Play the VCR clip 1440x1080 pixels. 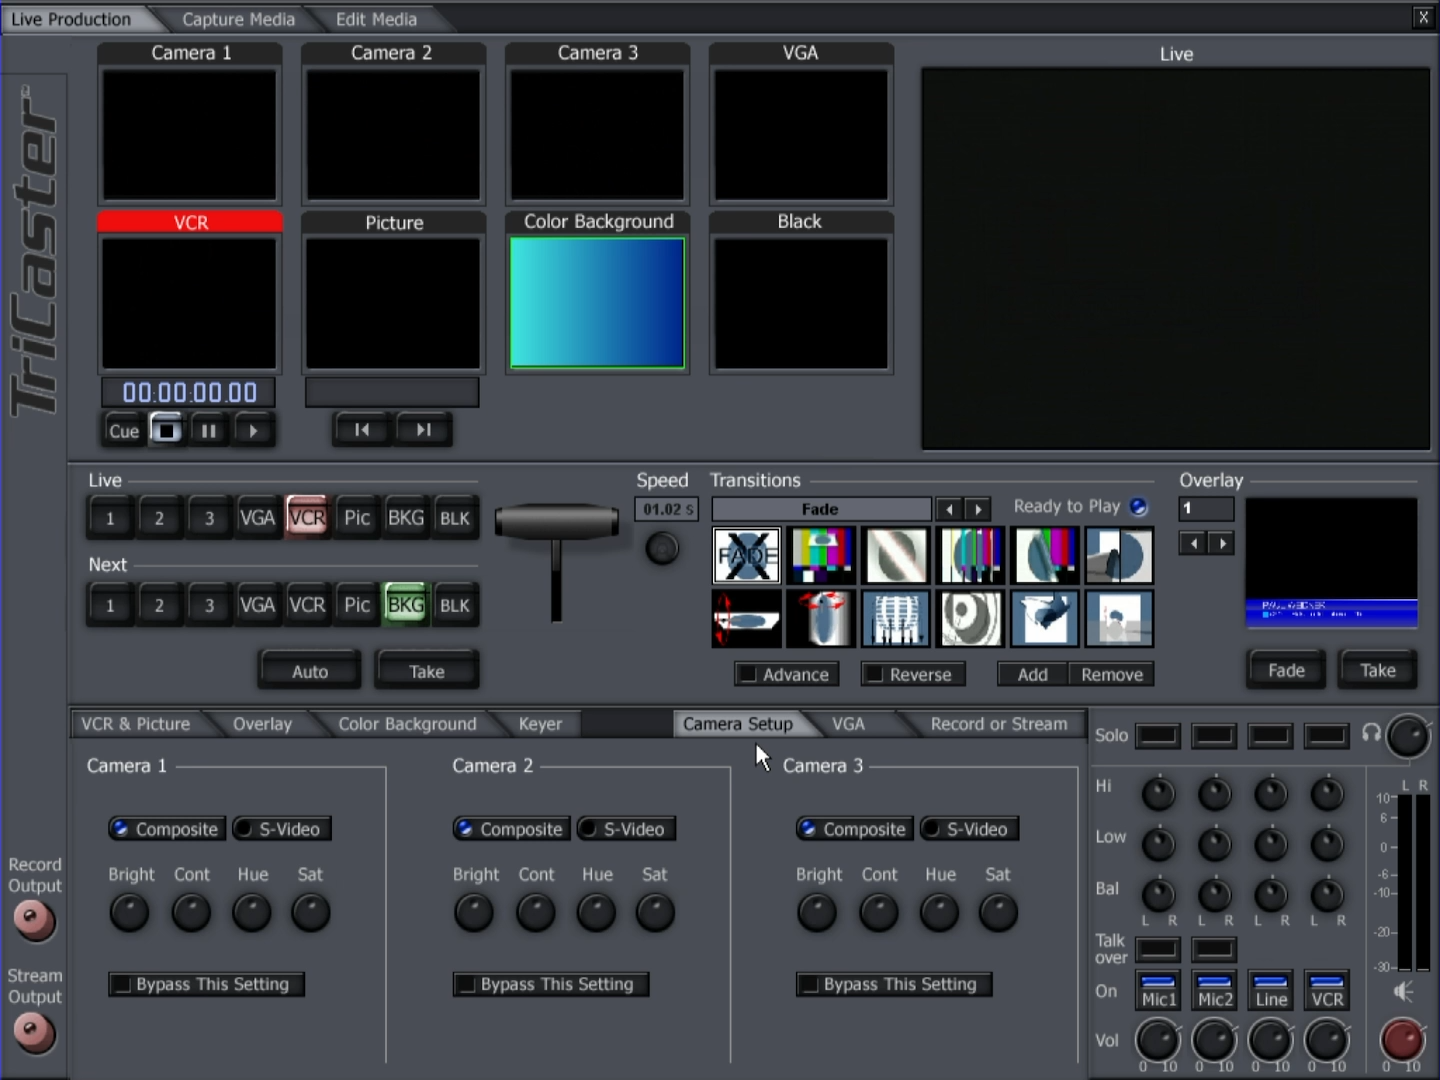click(253, 431)
